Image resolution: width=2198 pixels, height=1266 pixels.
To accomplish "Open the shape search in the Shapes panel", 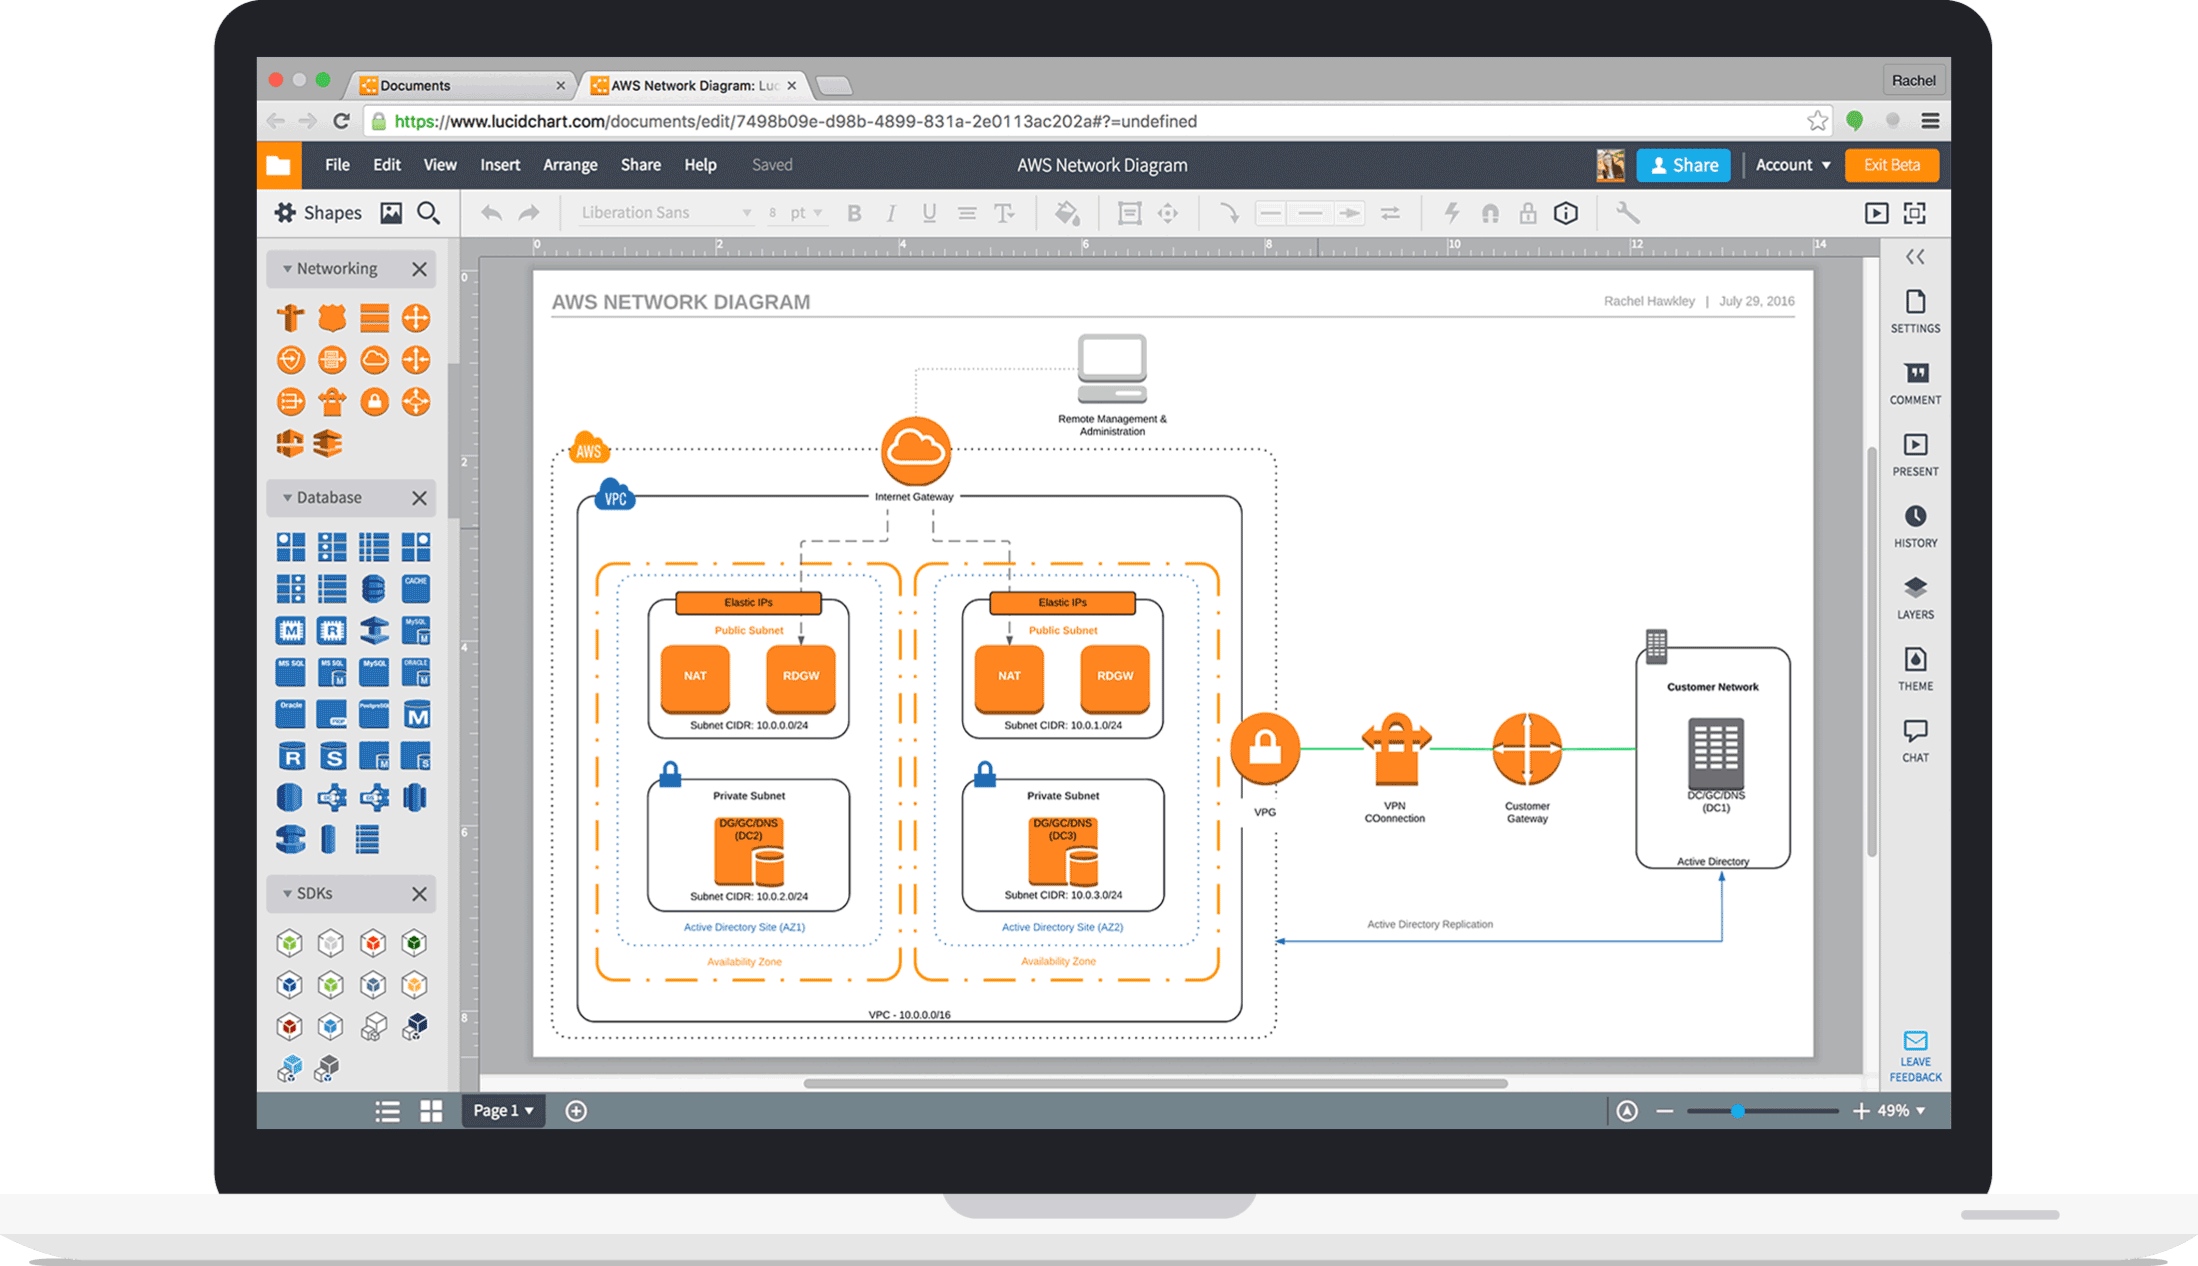I will coord(429,212).
